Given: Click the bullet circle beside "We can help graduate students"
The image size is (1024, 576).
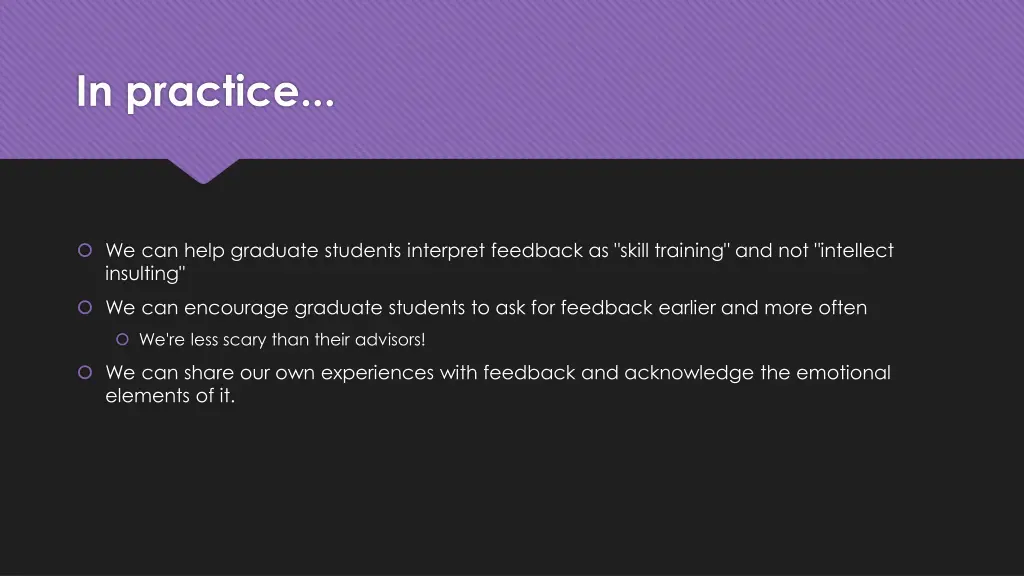Looking at the screenshot, I should tap(85, 250).
